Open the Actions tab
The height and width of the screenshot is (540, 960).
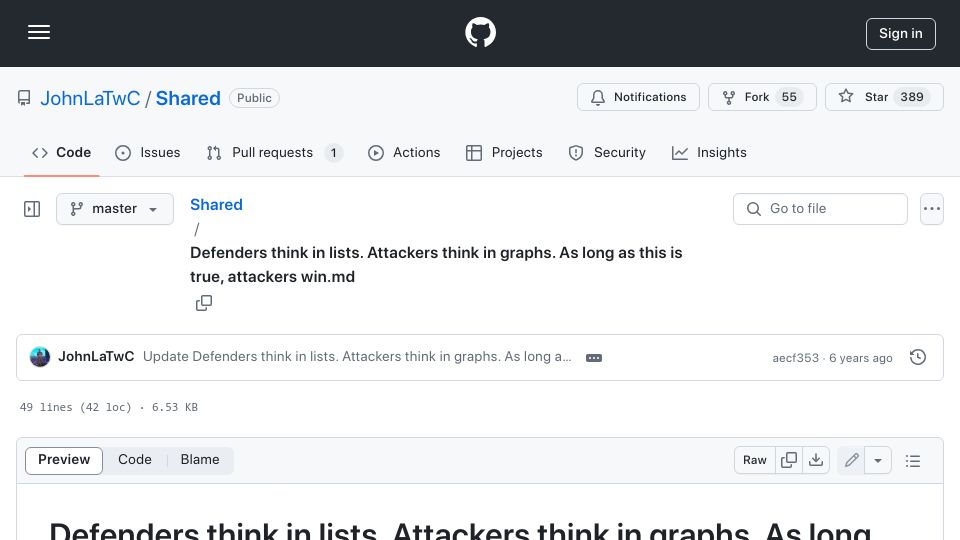click(404, 152)
